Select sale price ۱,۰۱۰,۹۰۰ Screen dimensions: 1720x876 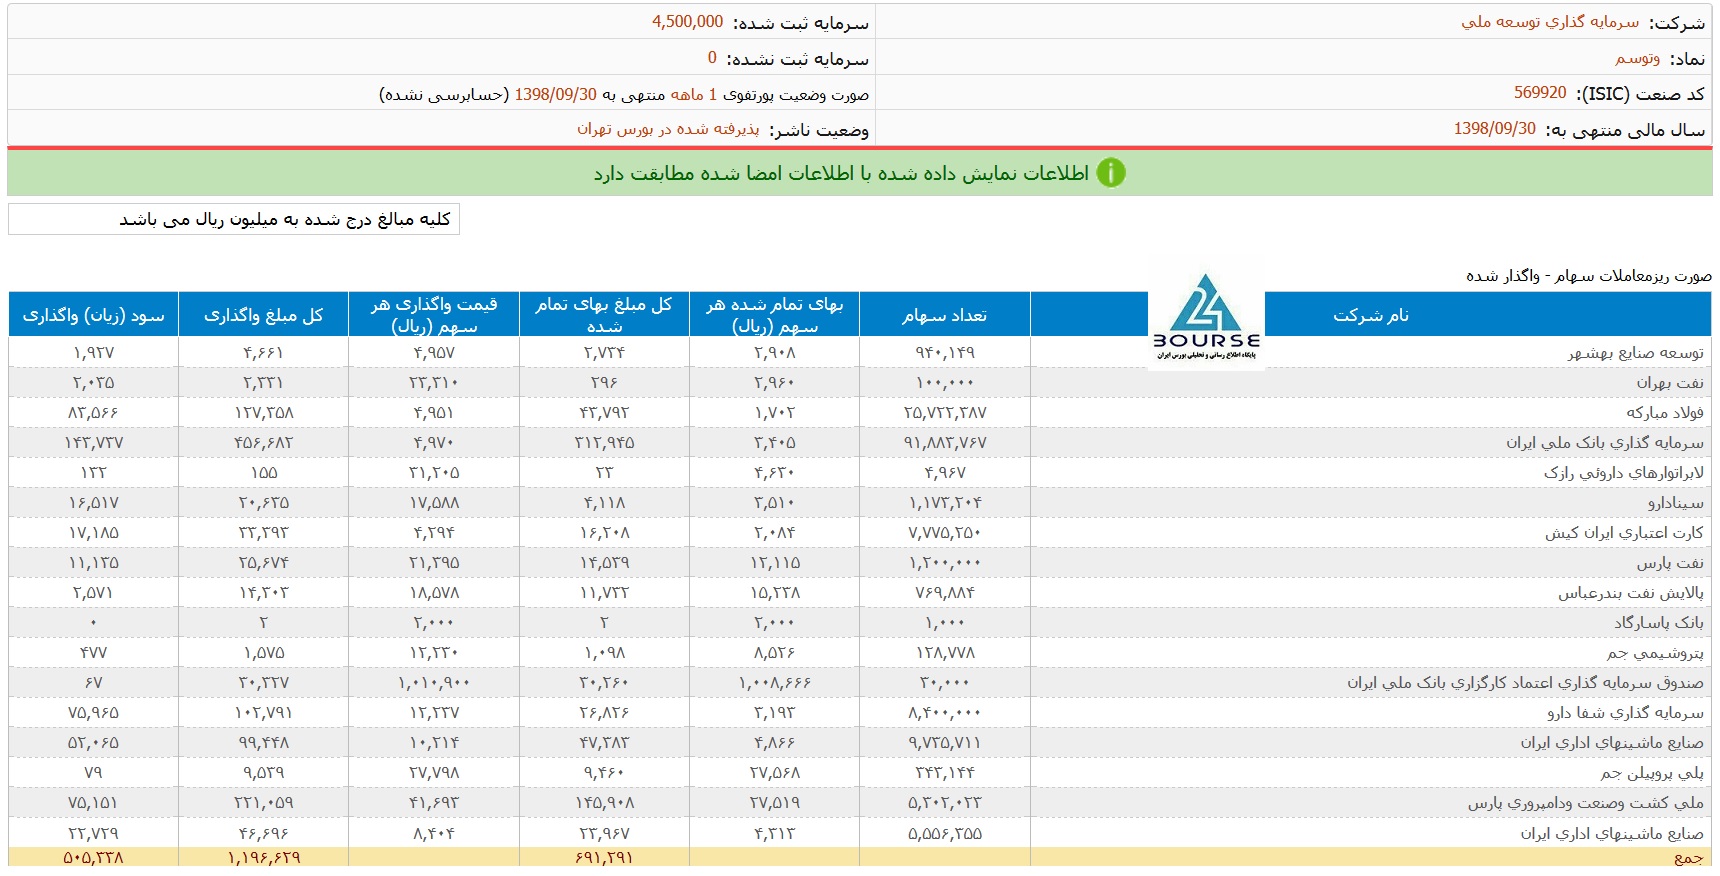point(434,683)
